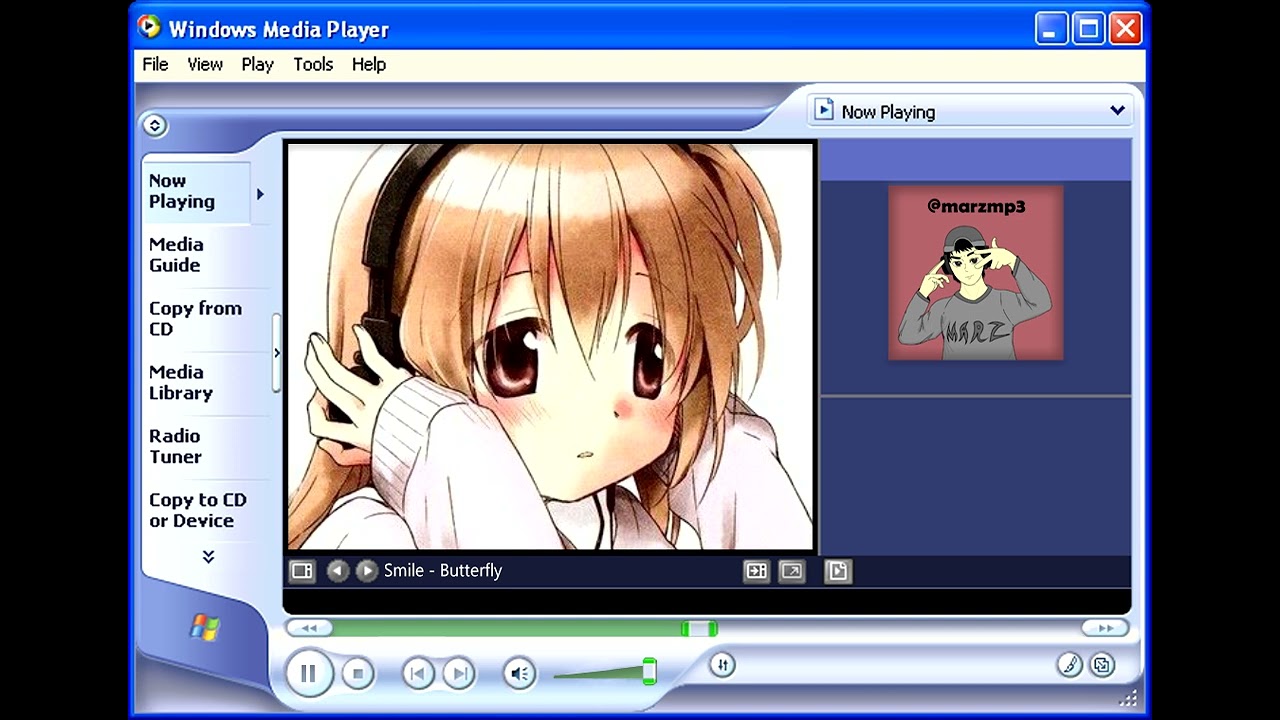The height and width of the screenshot is (720, 1280).
Task: Mute the sound with speaker icon
Action: [x=519, y=674]
